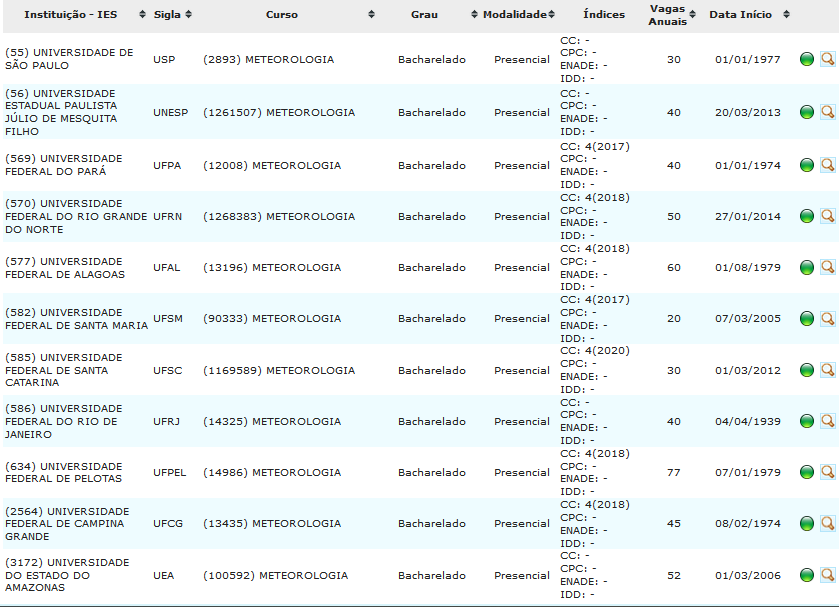Select (55) UNIVERSIDADE DE SÃO PAULO text
The image size is (839, 607).
tap(69, 59)
